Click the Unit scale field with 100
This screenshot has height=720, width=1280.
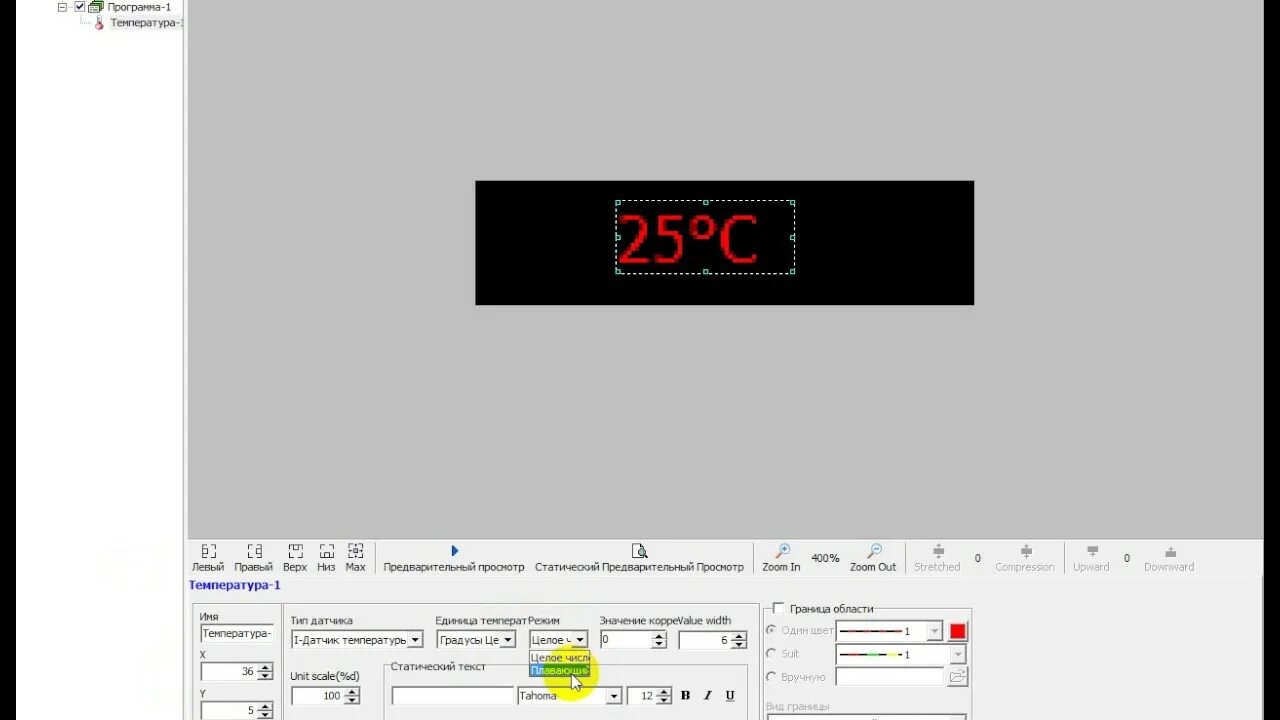[316, 696]
